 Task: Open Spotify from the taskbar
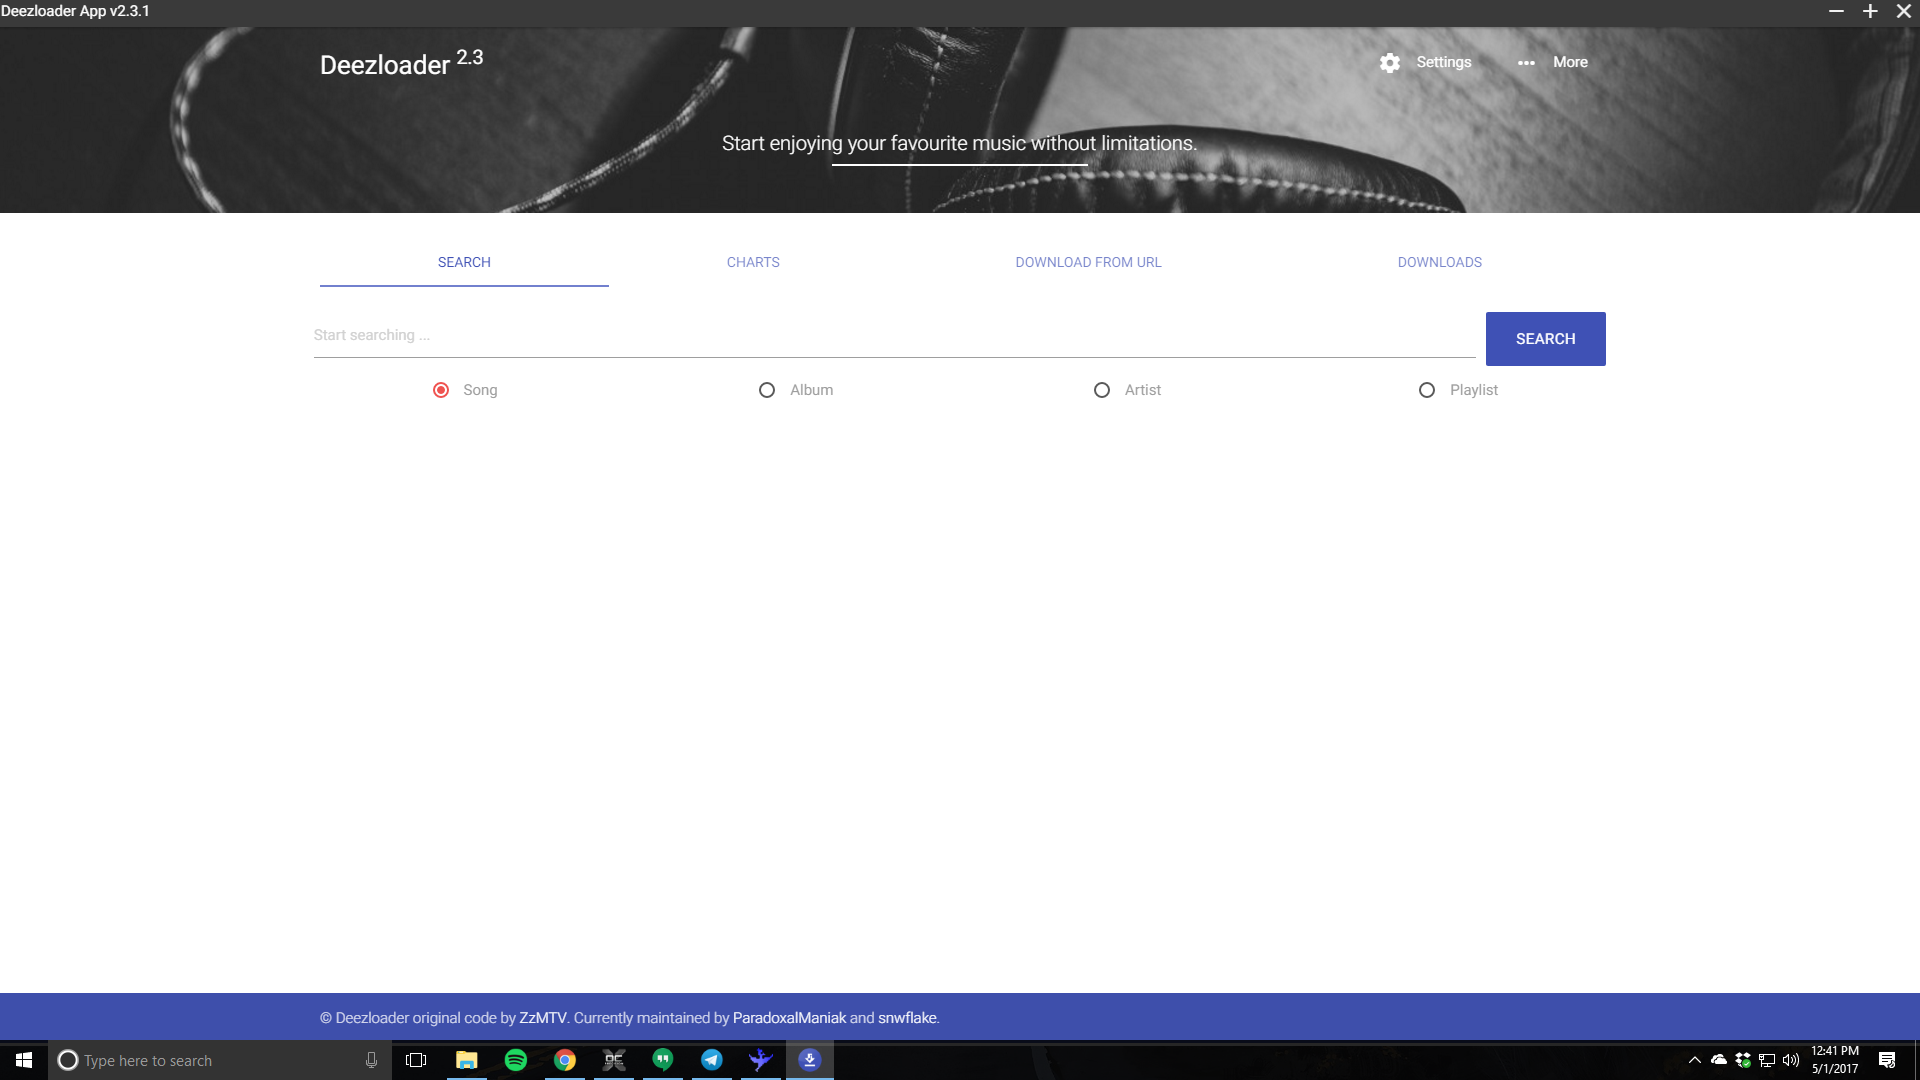tap(515, 1060)
